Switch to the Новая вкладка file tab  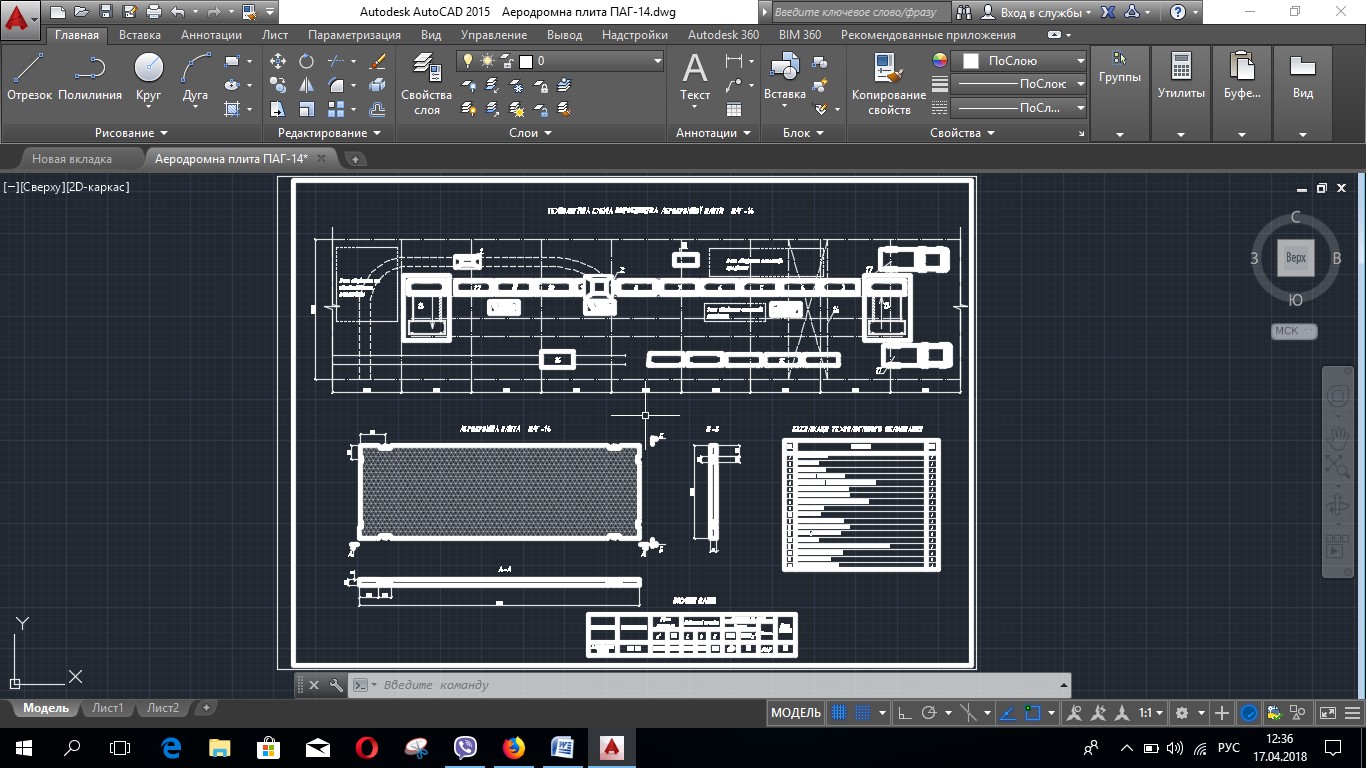(72, 158)
